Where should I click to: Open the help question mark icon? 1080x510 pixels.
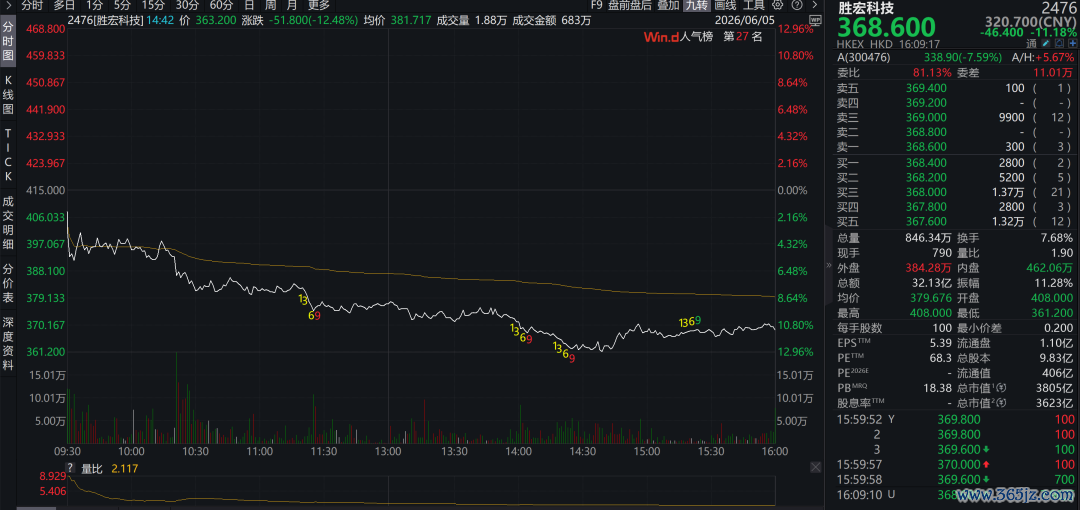coord(797,5)
